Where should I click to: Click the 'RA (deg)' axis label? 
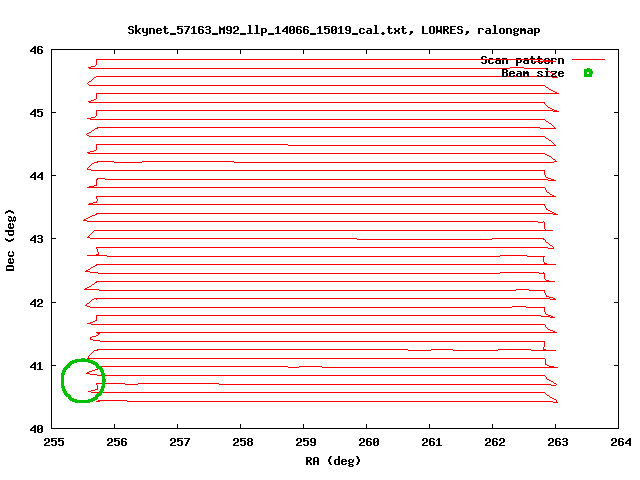click(333, 461)
